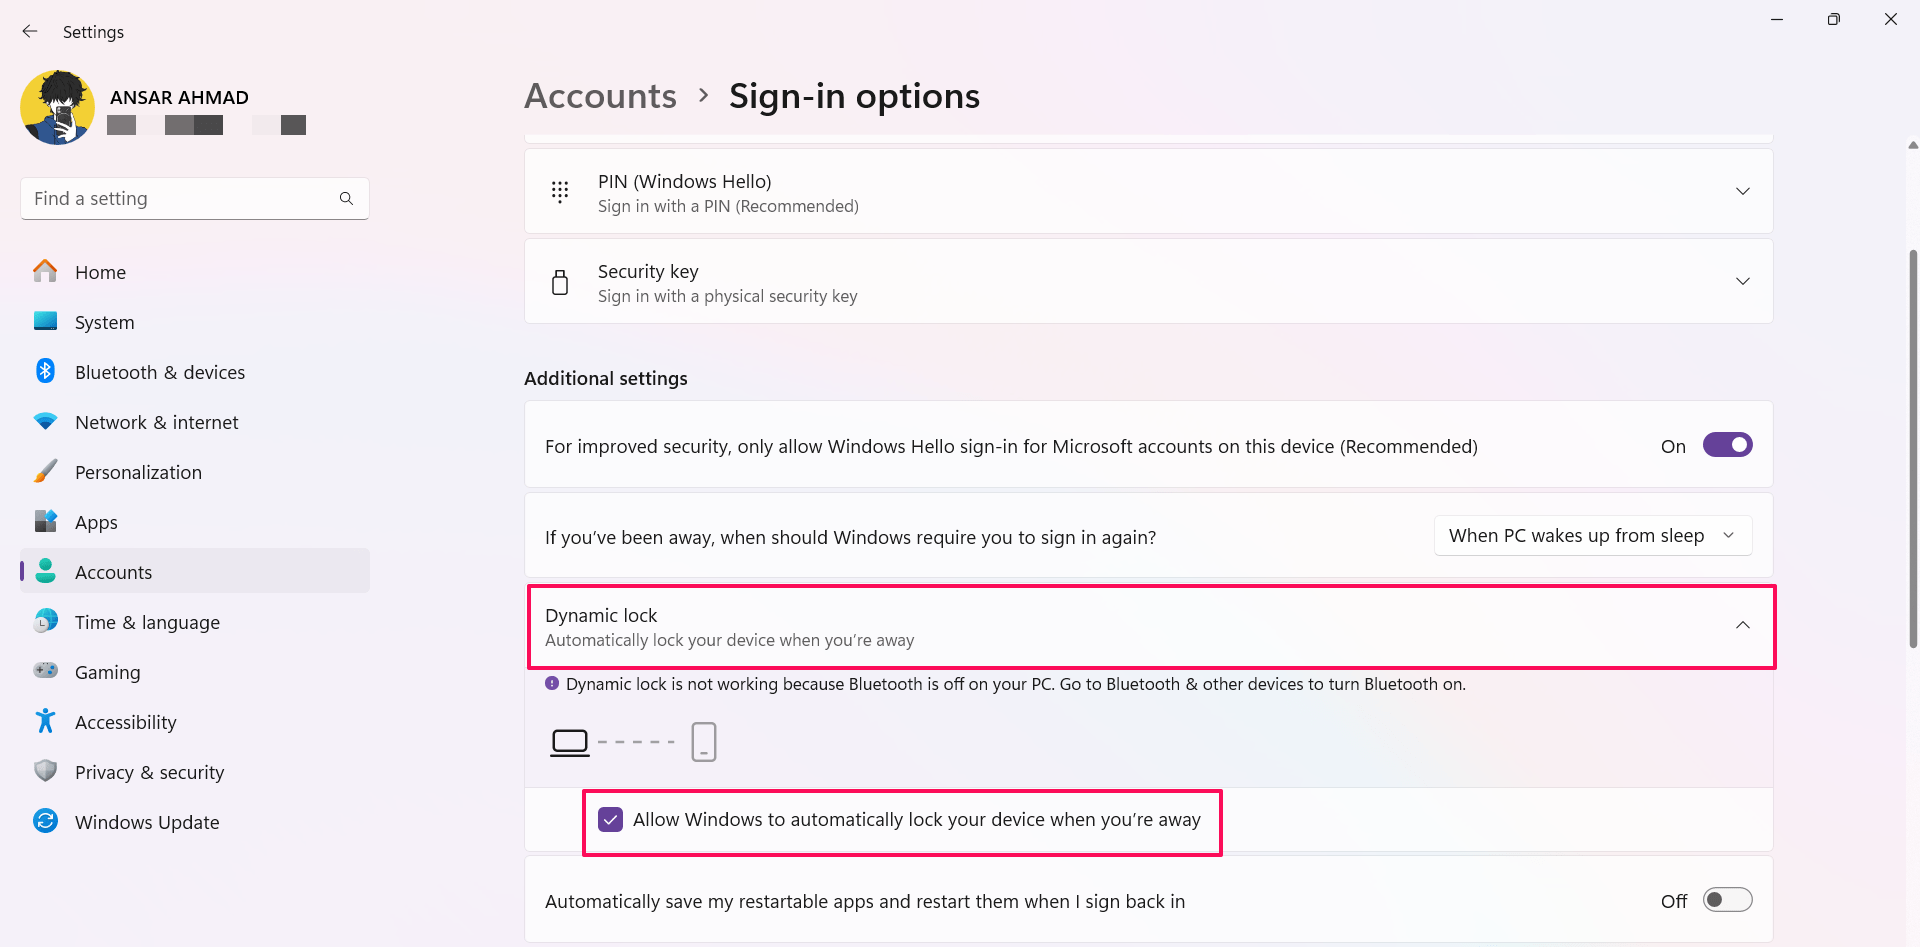Open Privacy & security settings

(x=45, y=771)
